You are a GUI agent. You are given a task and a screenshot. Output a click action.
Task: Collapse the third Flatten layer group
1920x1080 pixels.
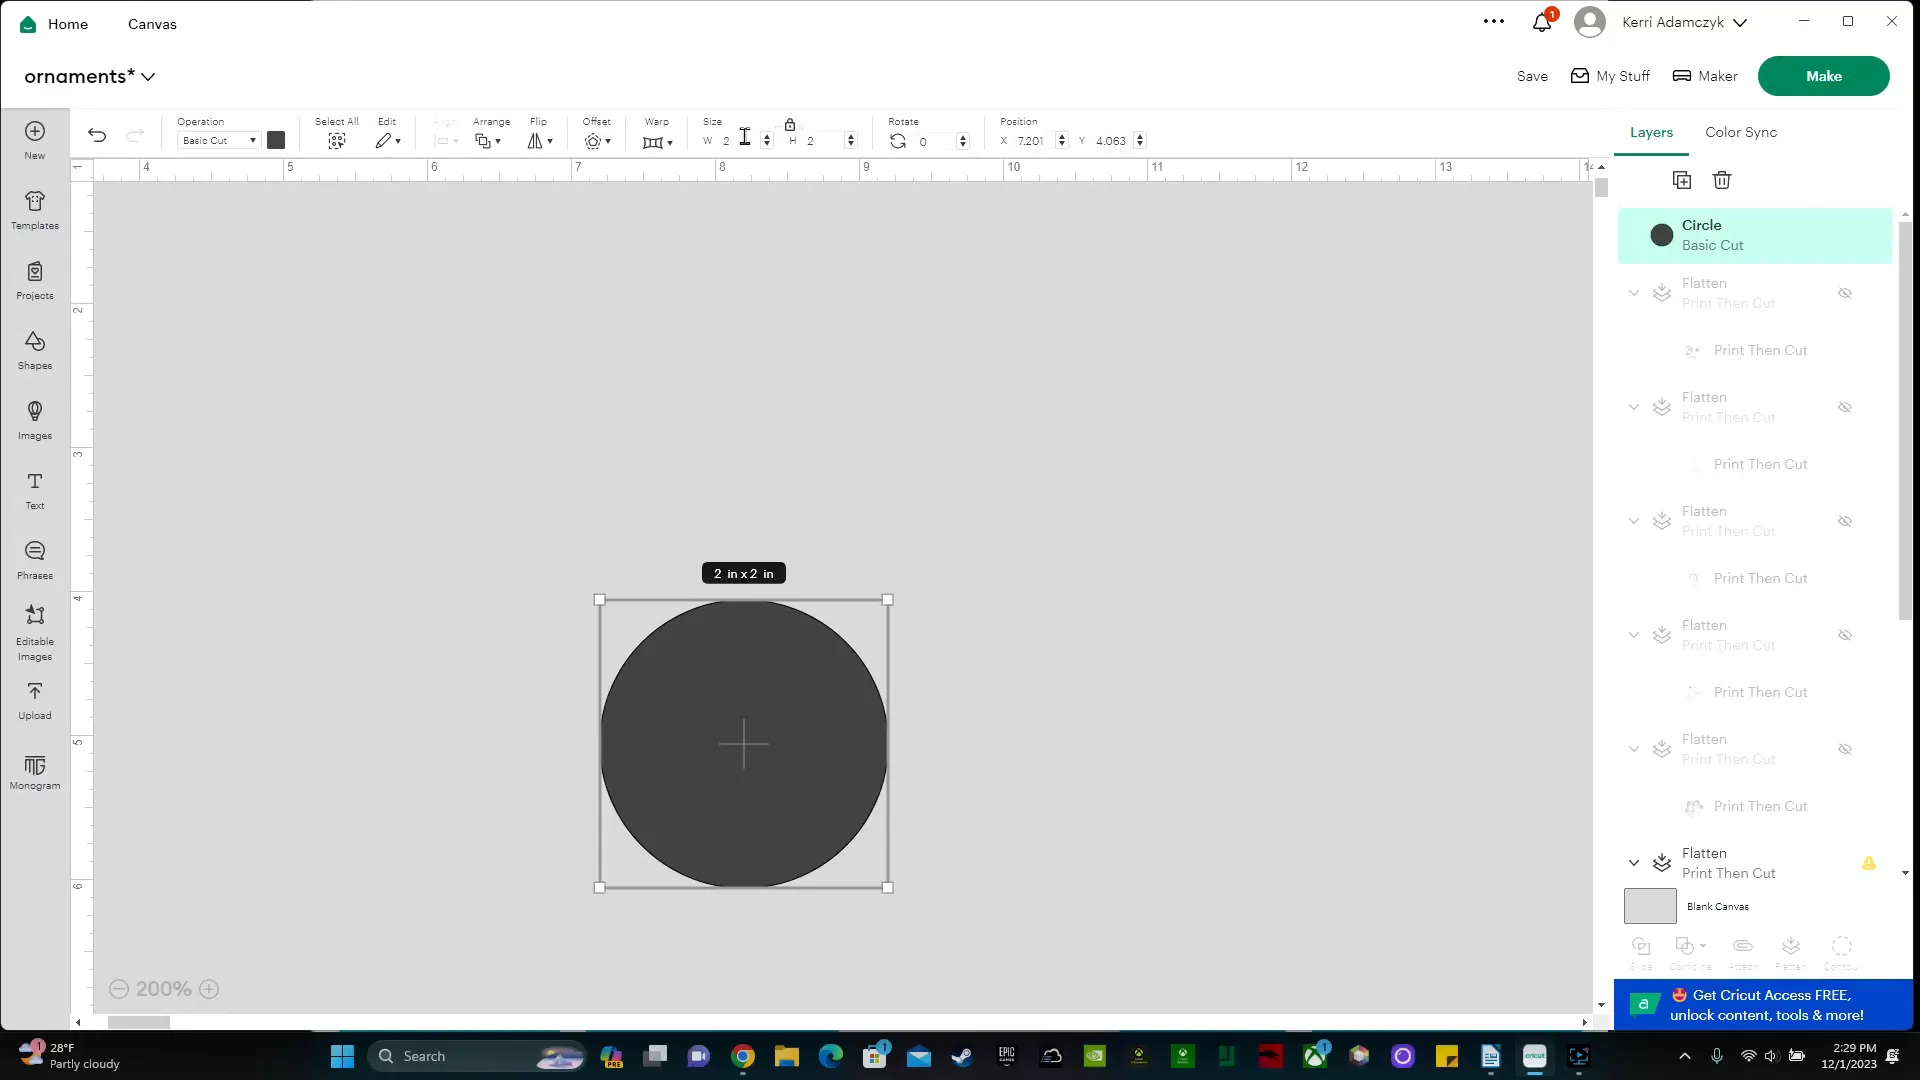point(1634,521)
